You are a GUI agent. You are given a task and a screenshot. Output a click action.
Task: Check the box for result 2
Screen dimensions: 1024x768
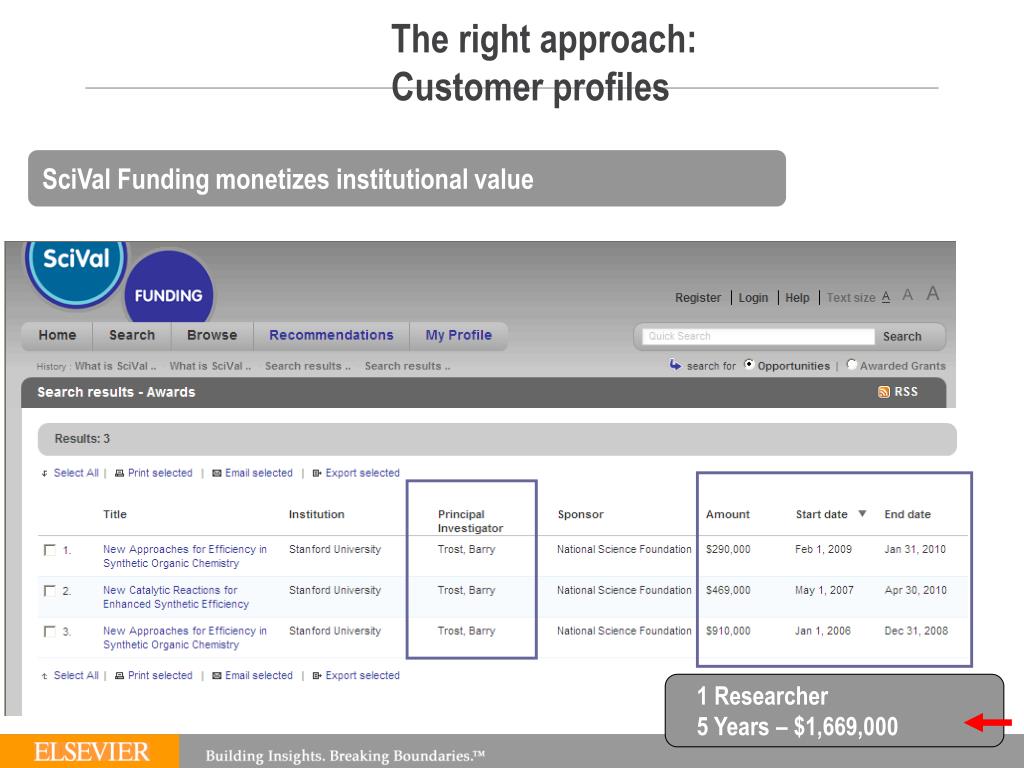tap(50, 591)
